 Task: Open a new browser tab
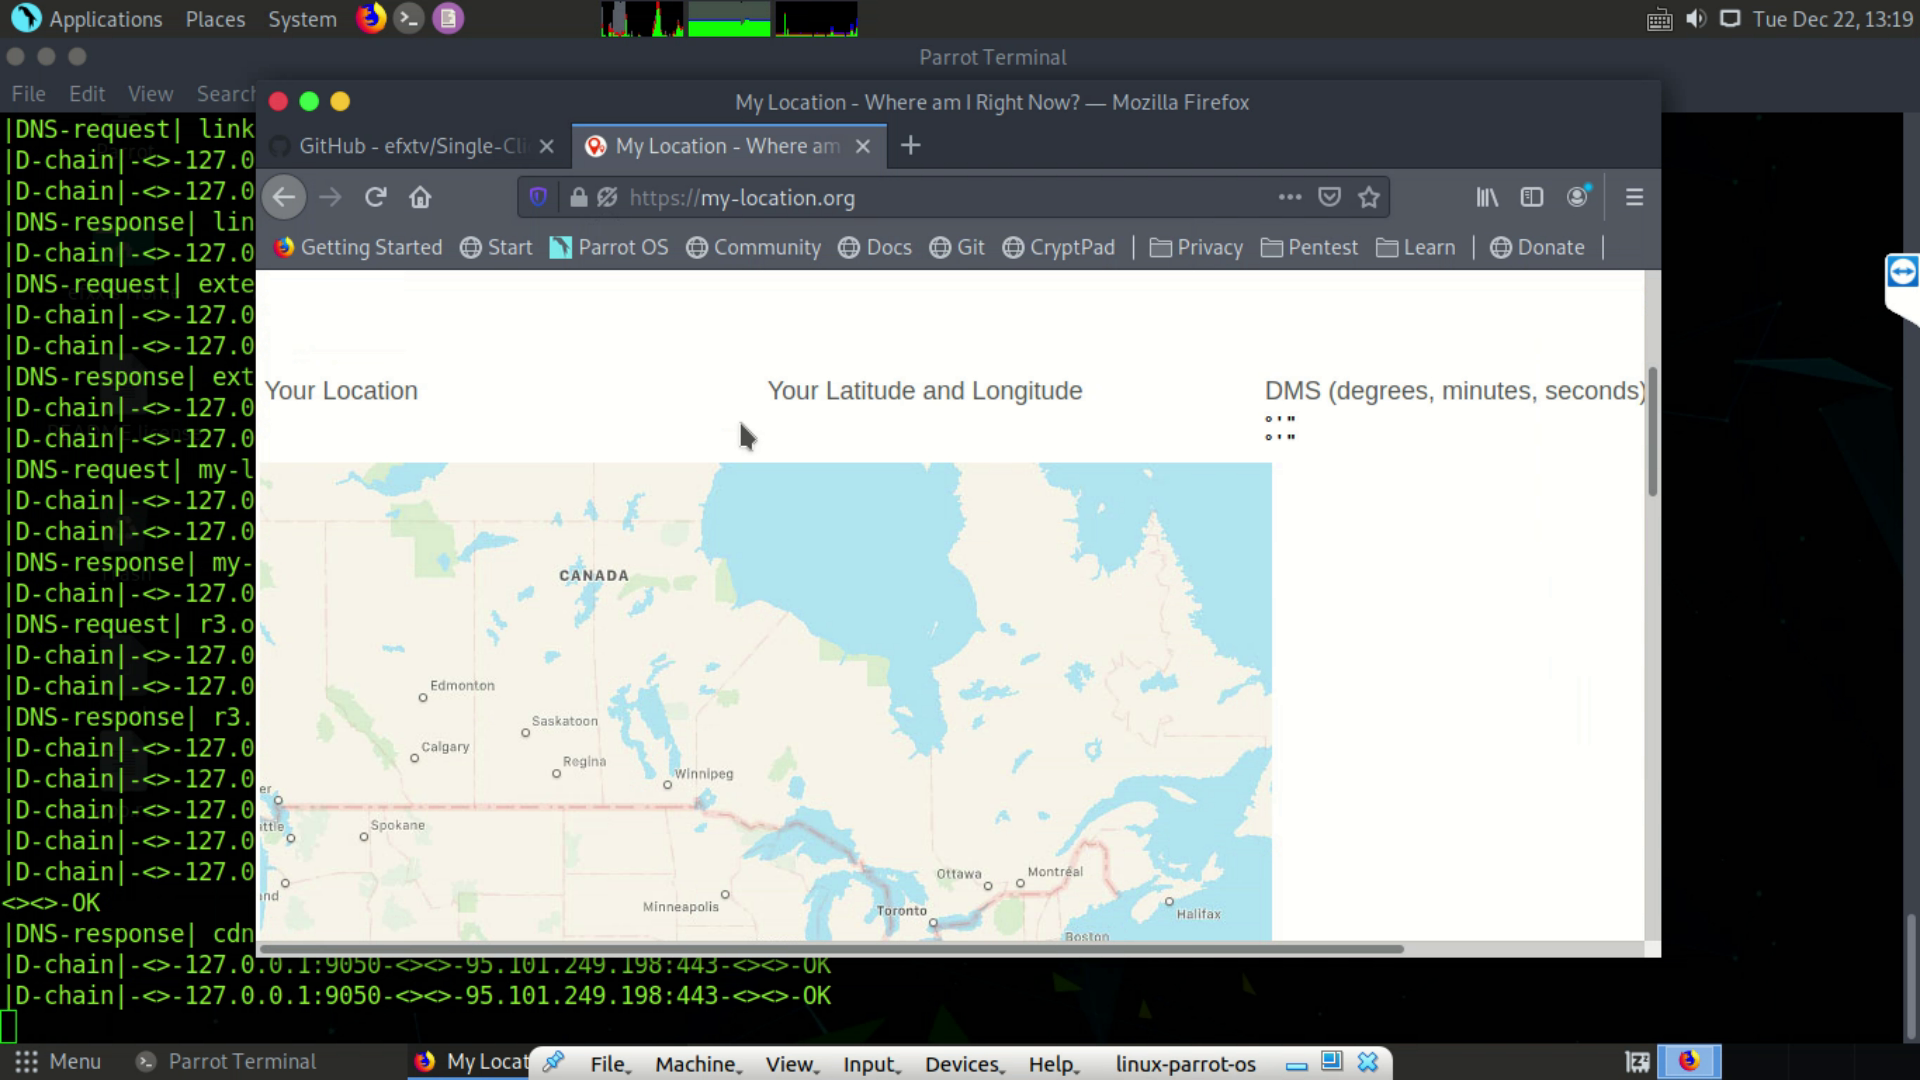point(910,146)
